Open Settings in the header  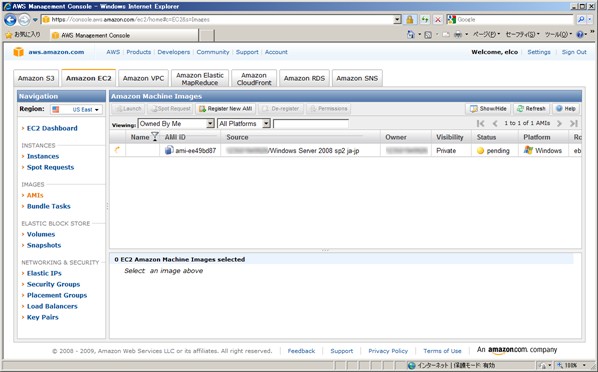click(x=539, y=52)
